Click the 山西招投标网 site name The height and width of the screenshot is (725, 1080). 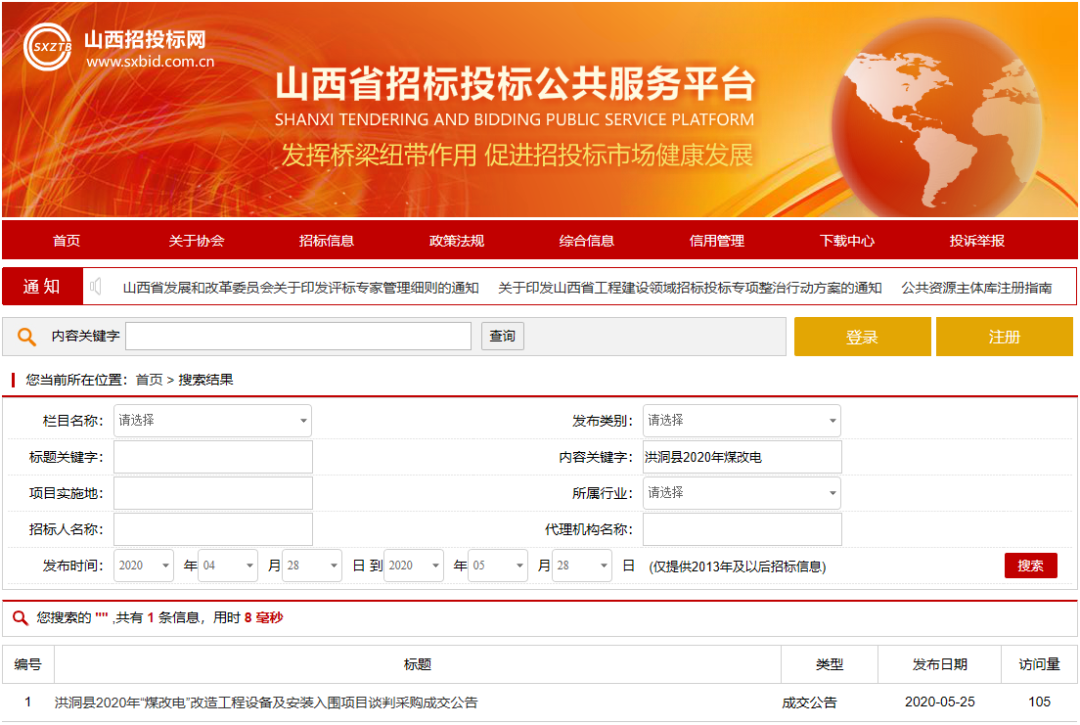pos(145,39)
